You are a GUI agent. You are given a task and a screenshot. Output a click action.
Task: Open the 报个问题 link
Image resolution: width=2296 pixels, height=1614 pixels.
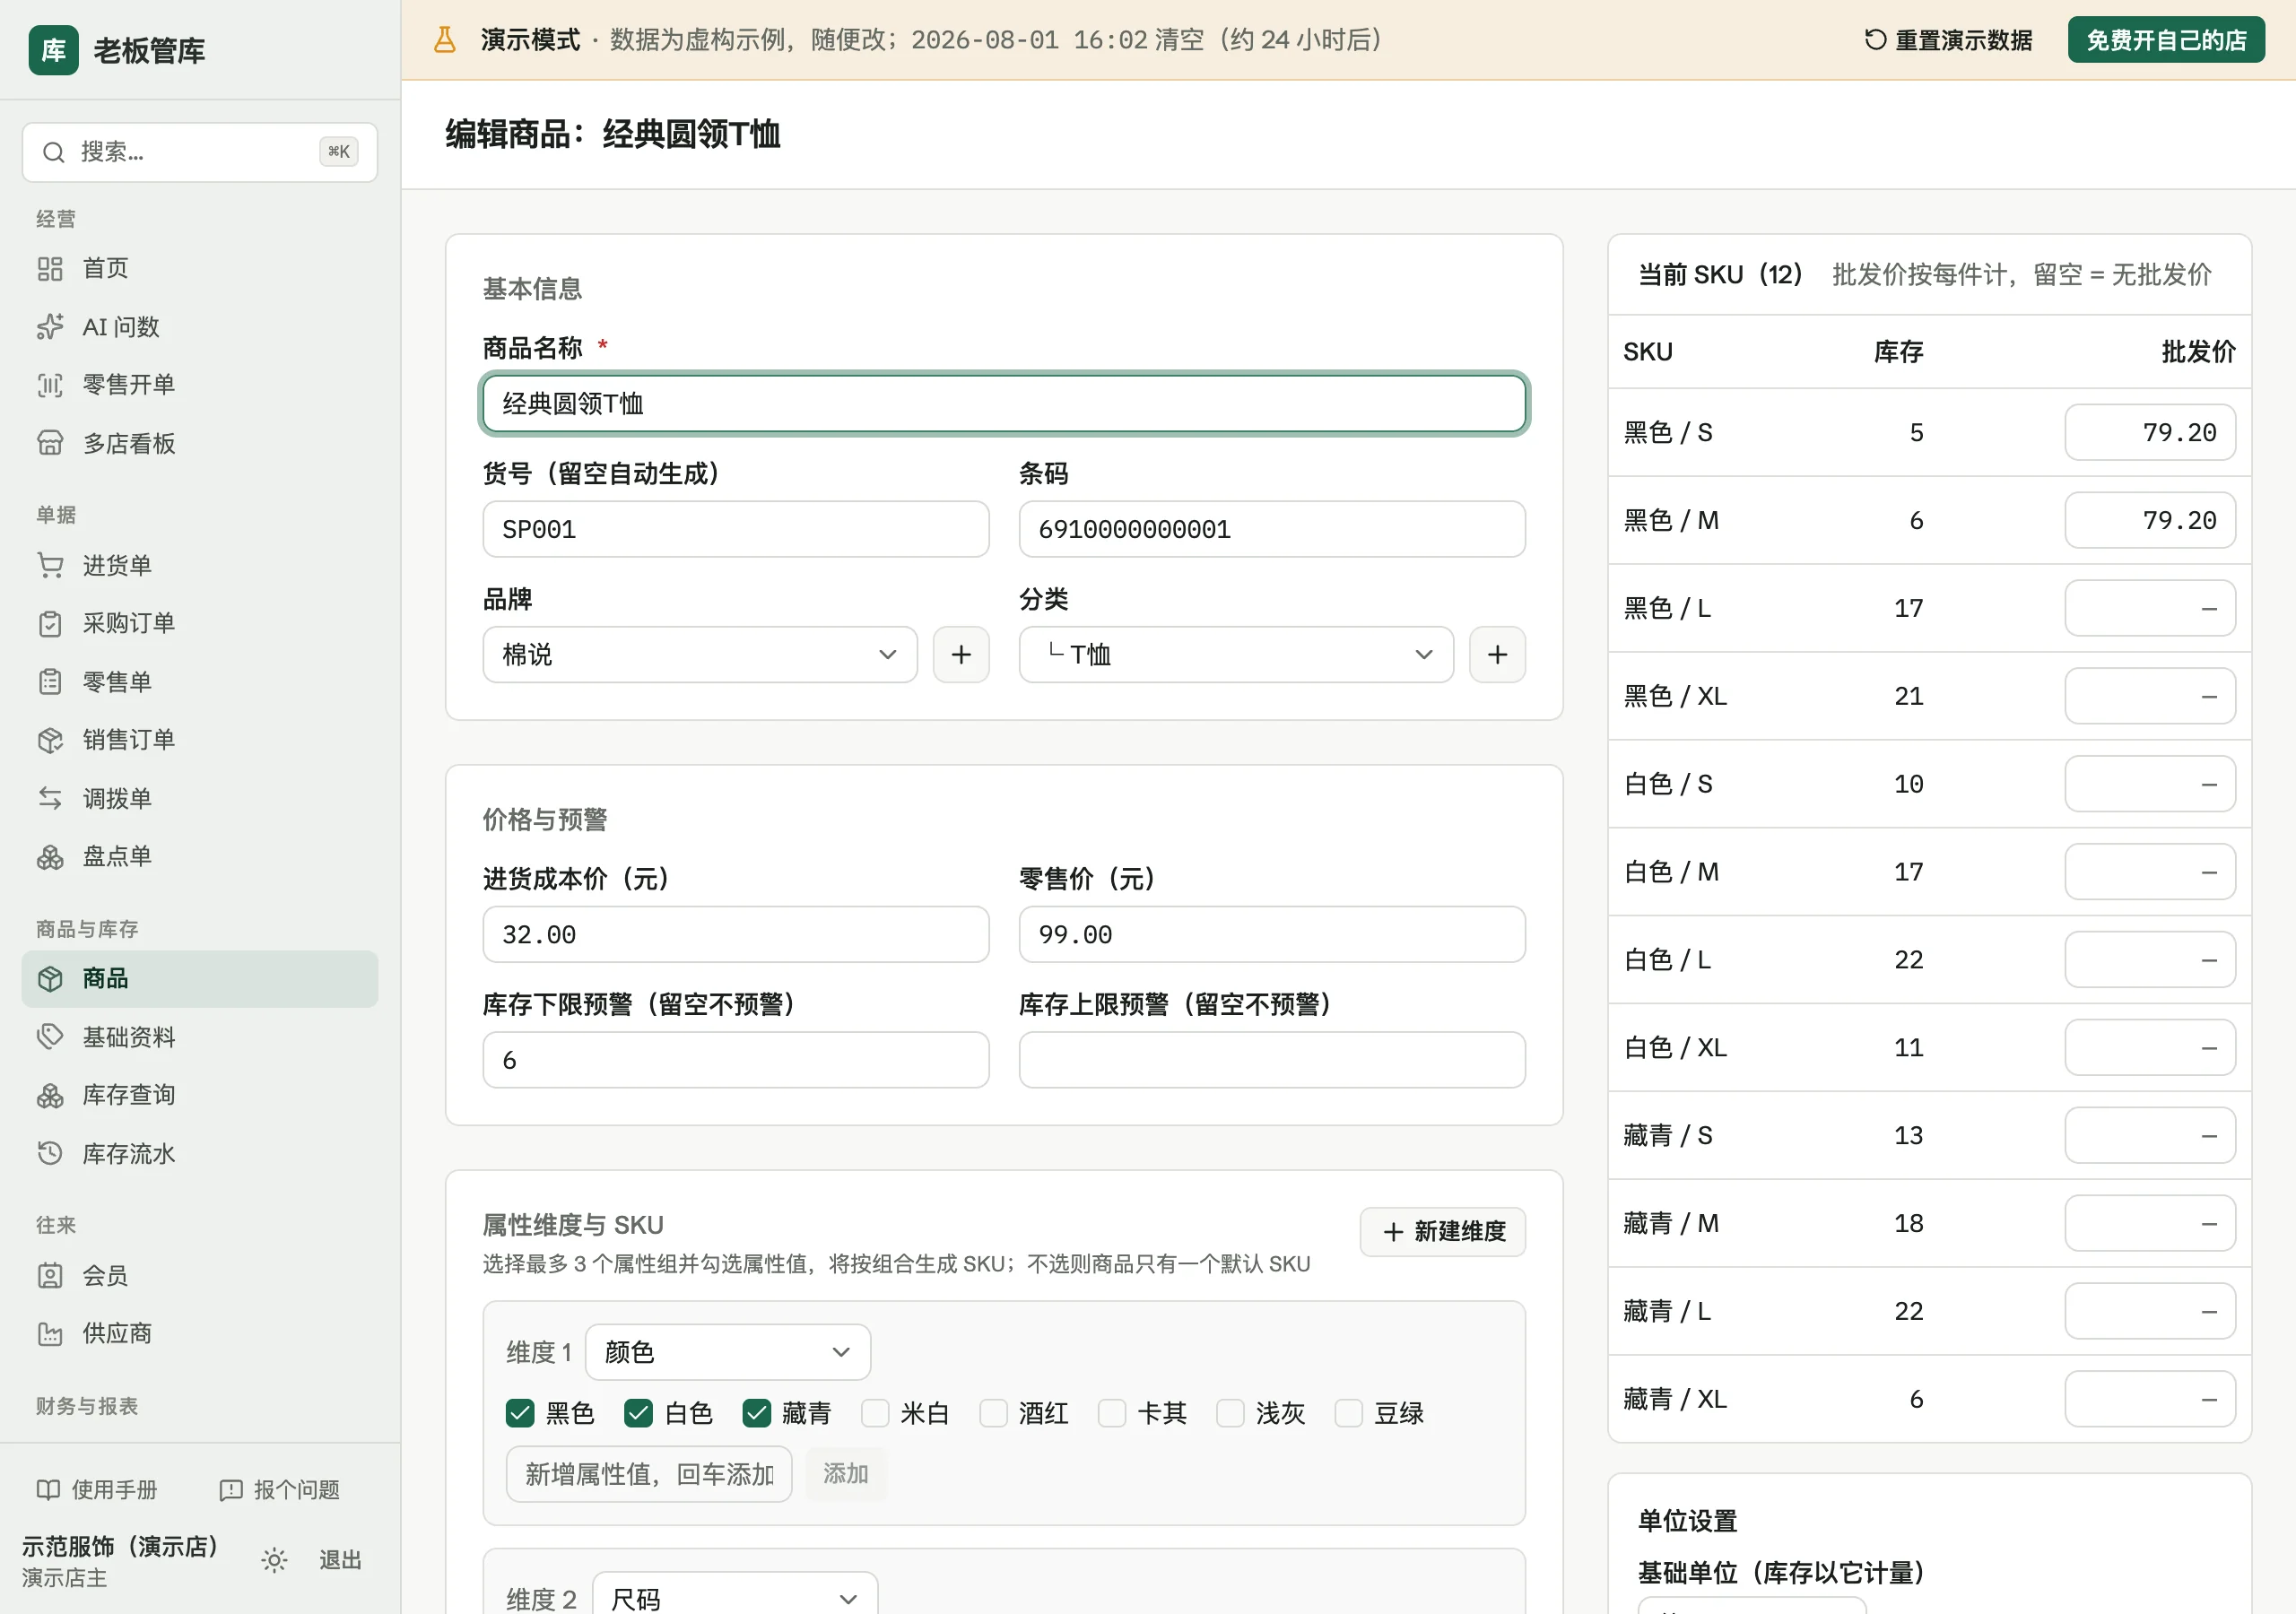[x=279, y=1490]
